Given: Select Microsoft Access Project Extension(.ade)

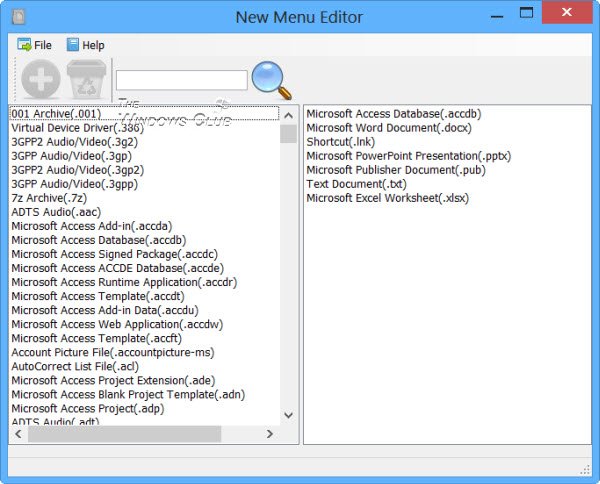Looking at the screenshot, I should pyautogui.click(x=113, y=380).
